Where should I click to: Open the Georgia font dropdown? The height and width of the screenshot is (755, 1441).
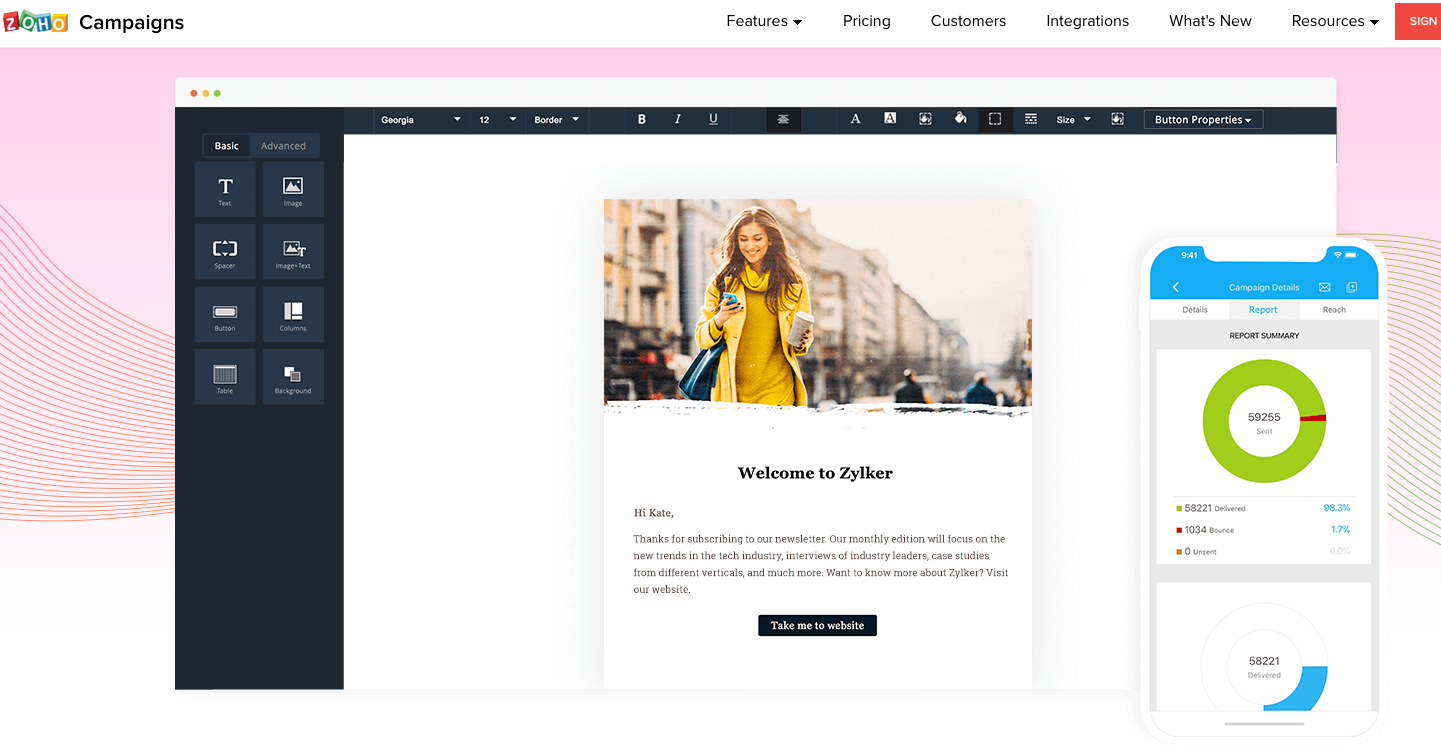[420, 119]
